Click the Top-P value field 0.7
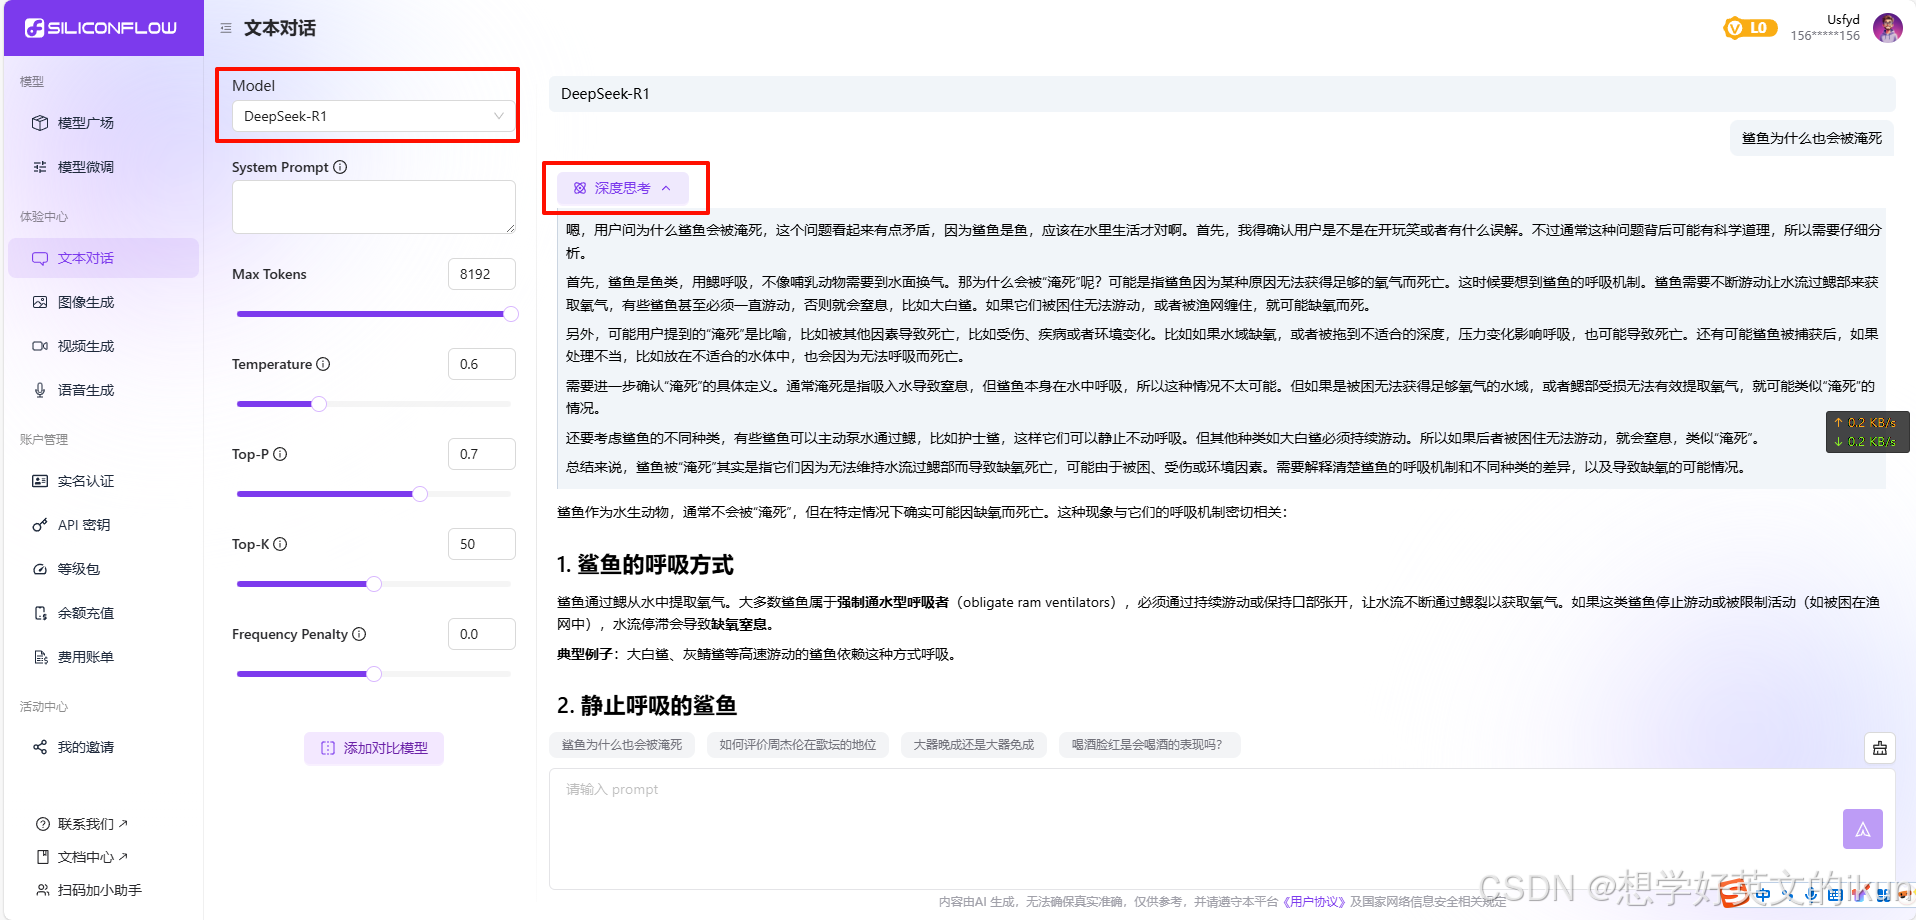The height and width of the screenshot is (920, 1916). pos(482,454)
